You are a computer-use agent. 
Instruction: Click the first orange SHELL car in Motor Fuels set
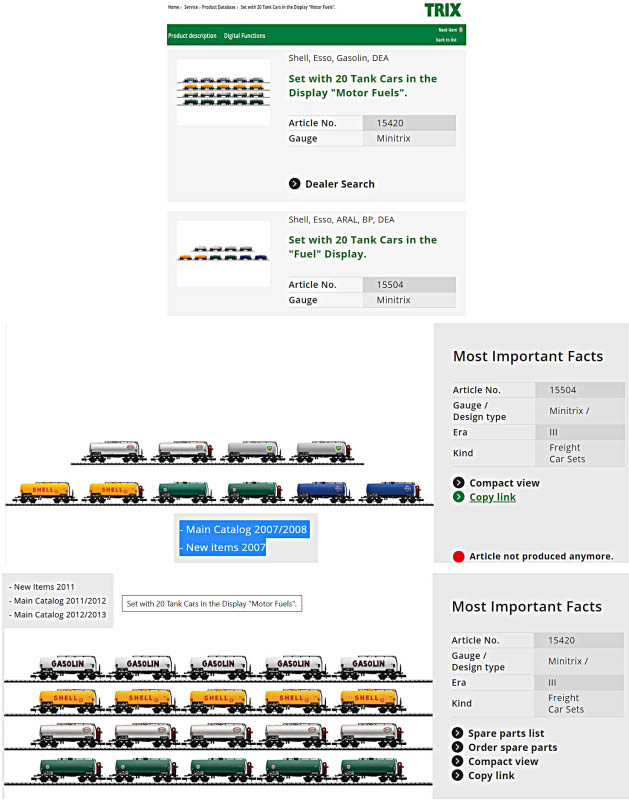(x=67, y=700)
